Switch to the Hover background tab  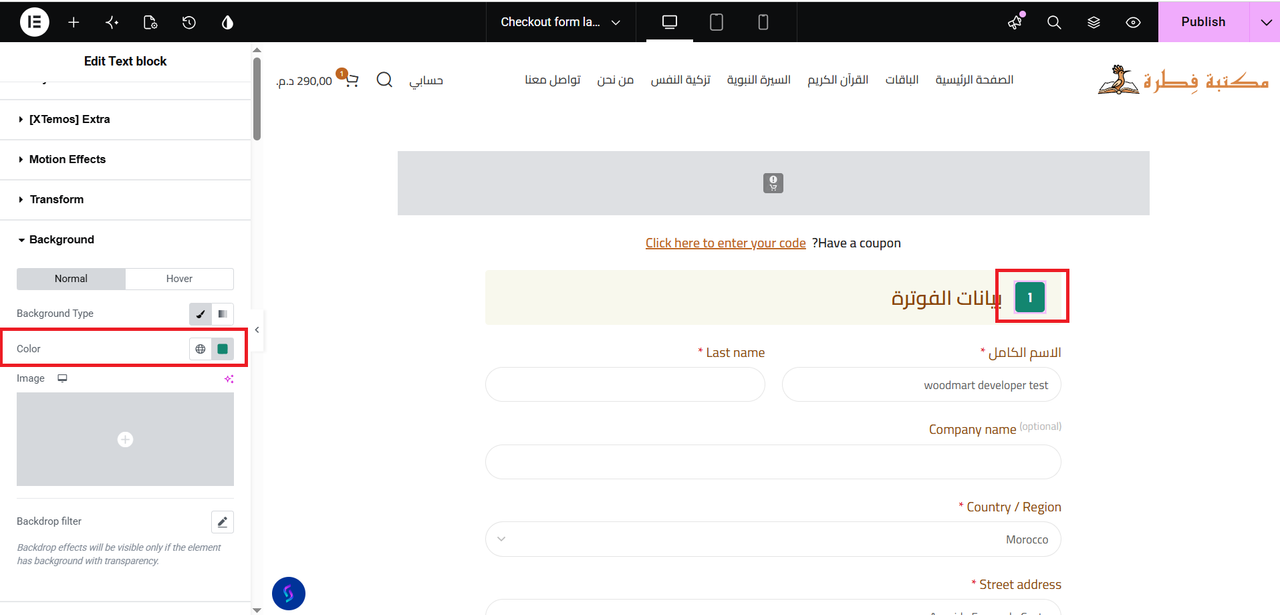(x=180, y=279)
